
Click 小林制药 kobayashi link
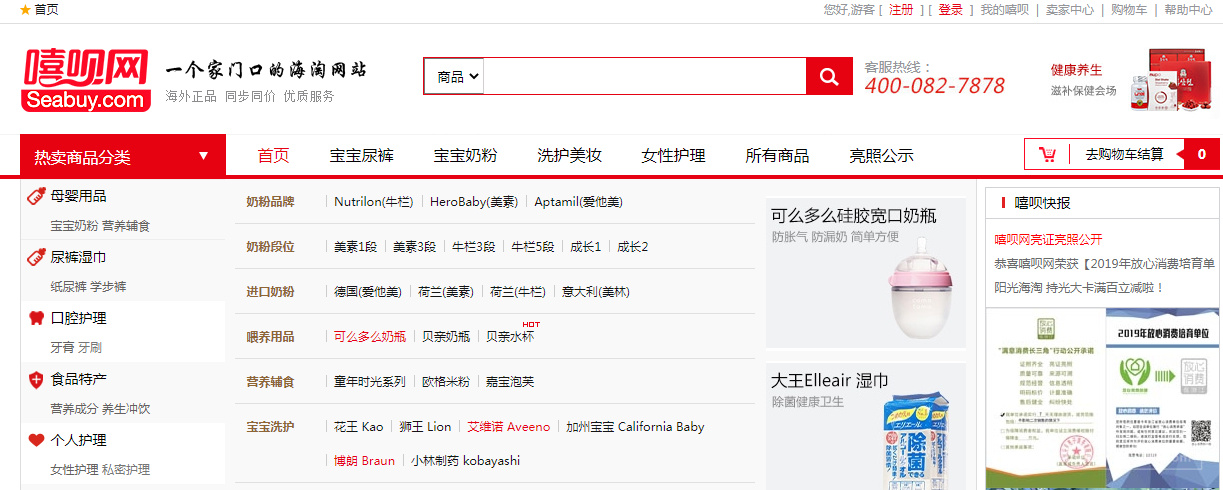(466, 461)
